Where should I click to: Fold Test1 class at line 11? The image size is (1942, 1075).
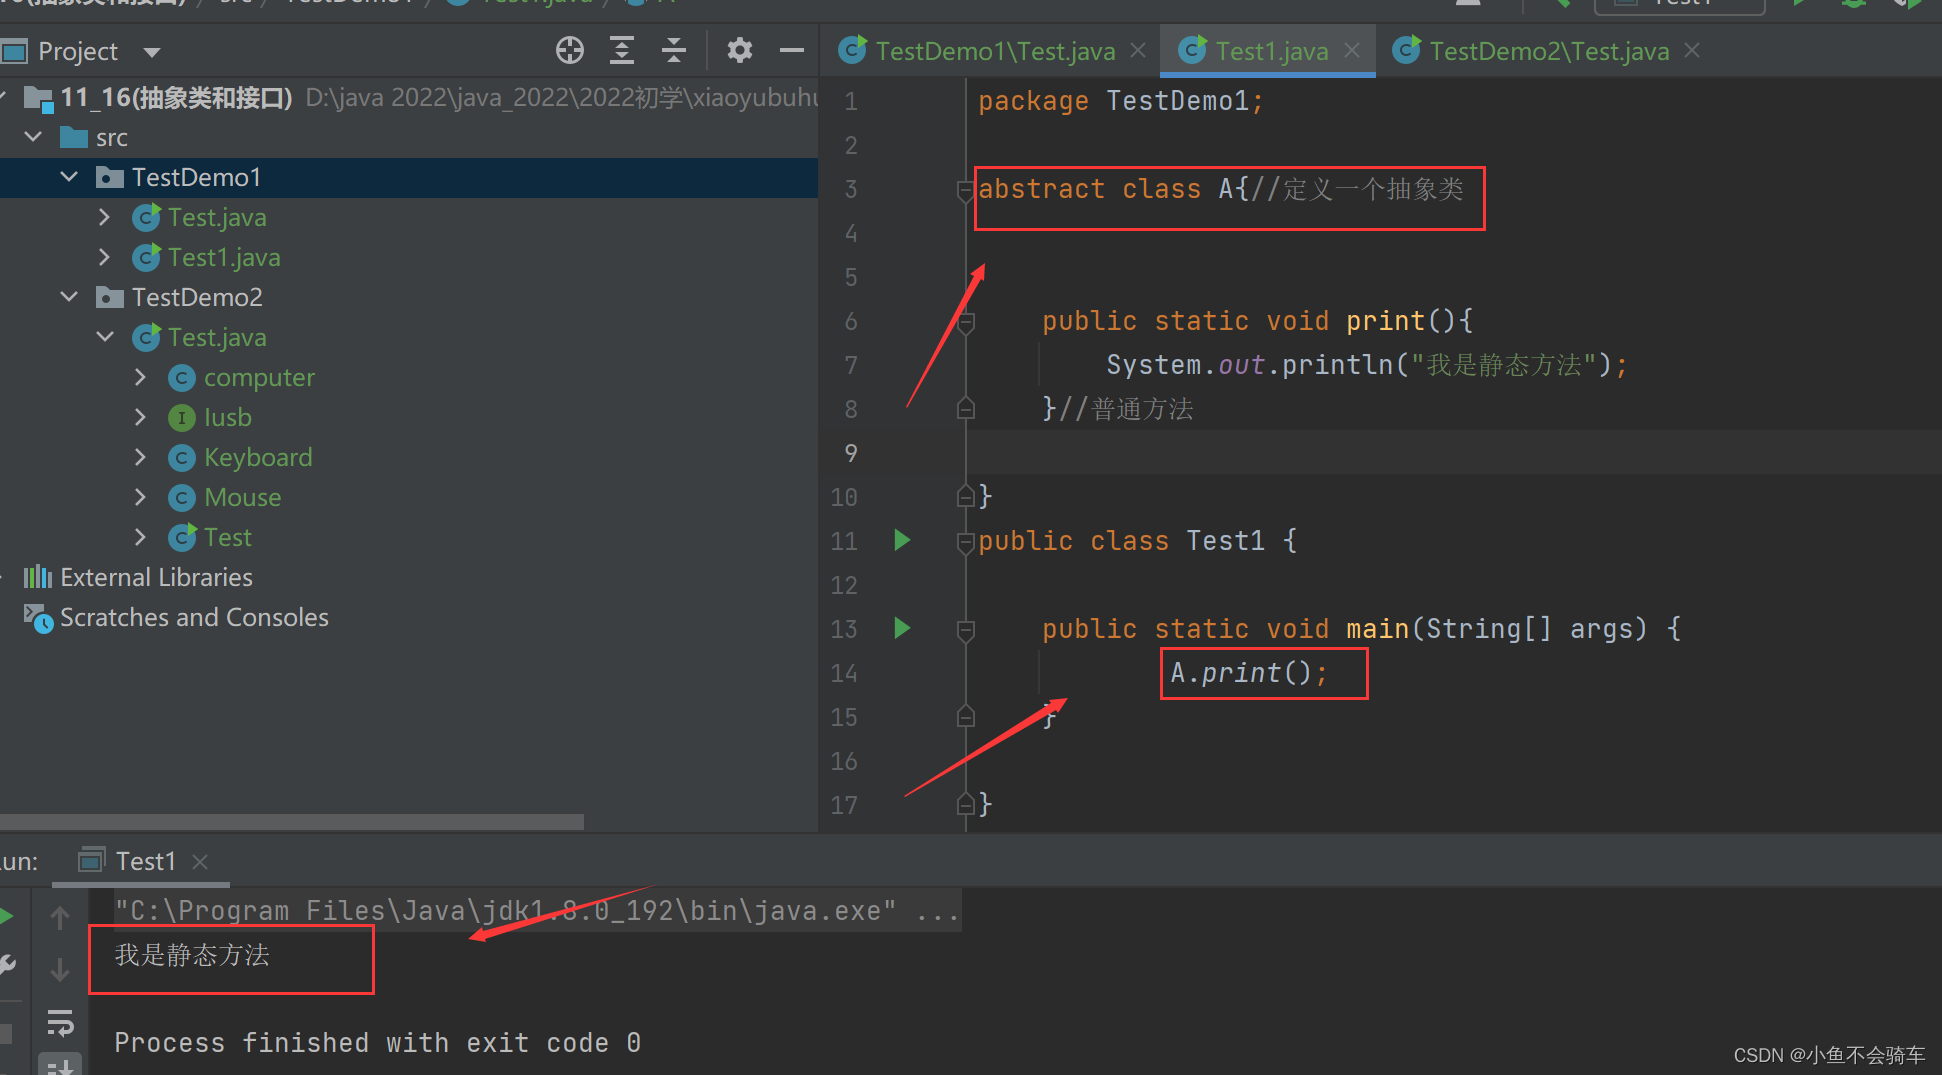click(x=965, y=542)
